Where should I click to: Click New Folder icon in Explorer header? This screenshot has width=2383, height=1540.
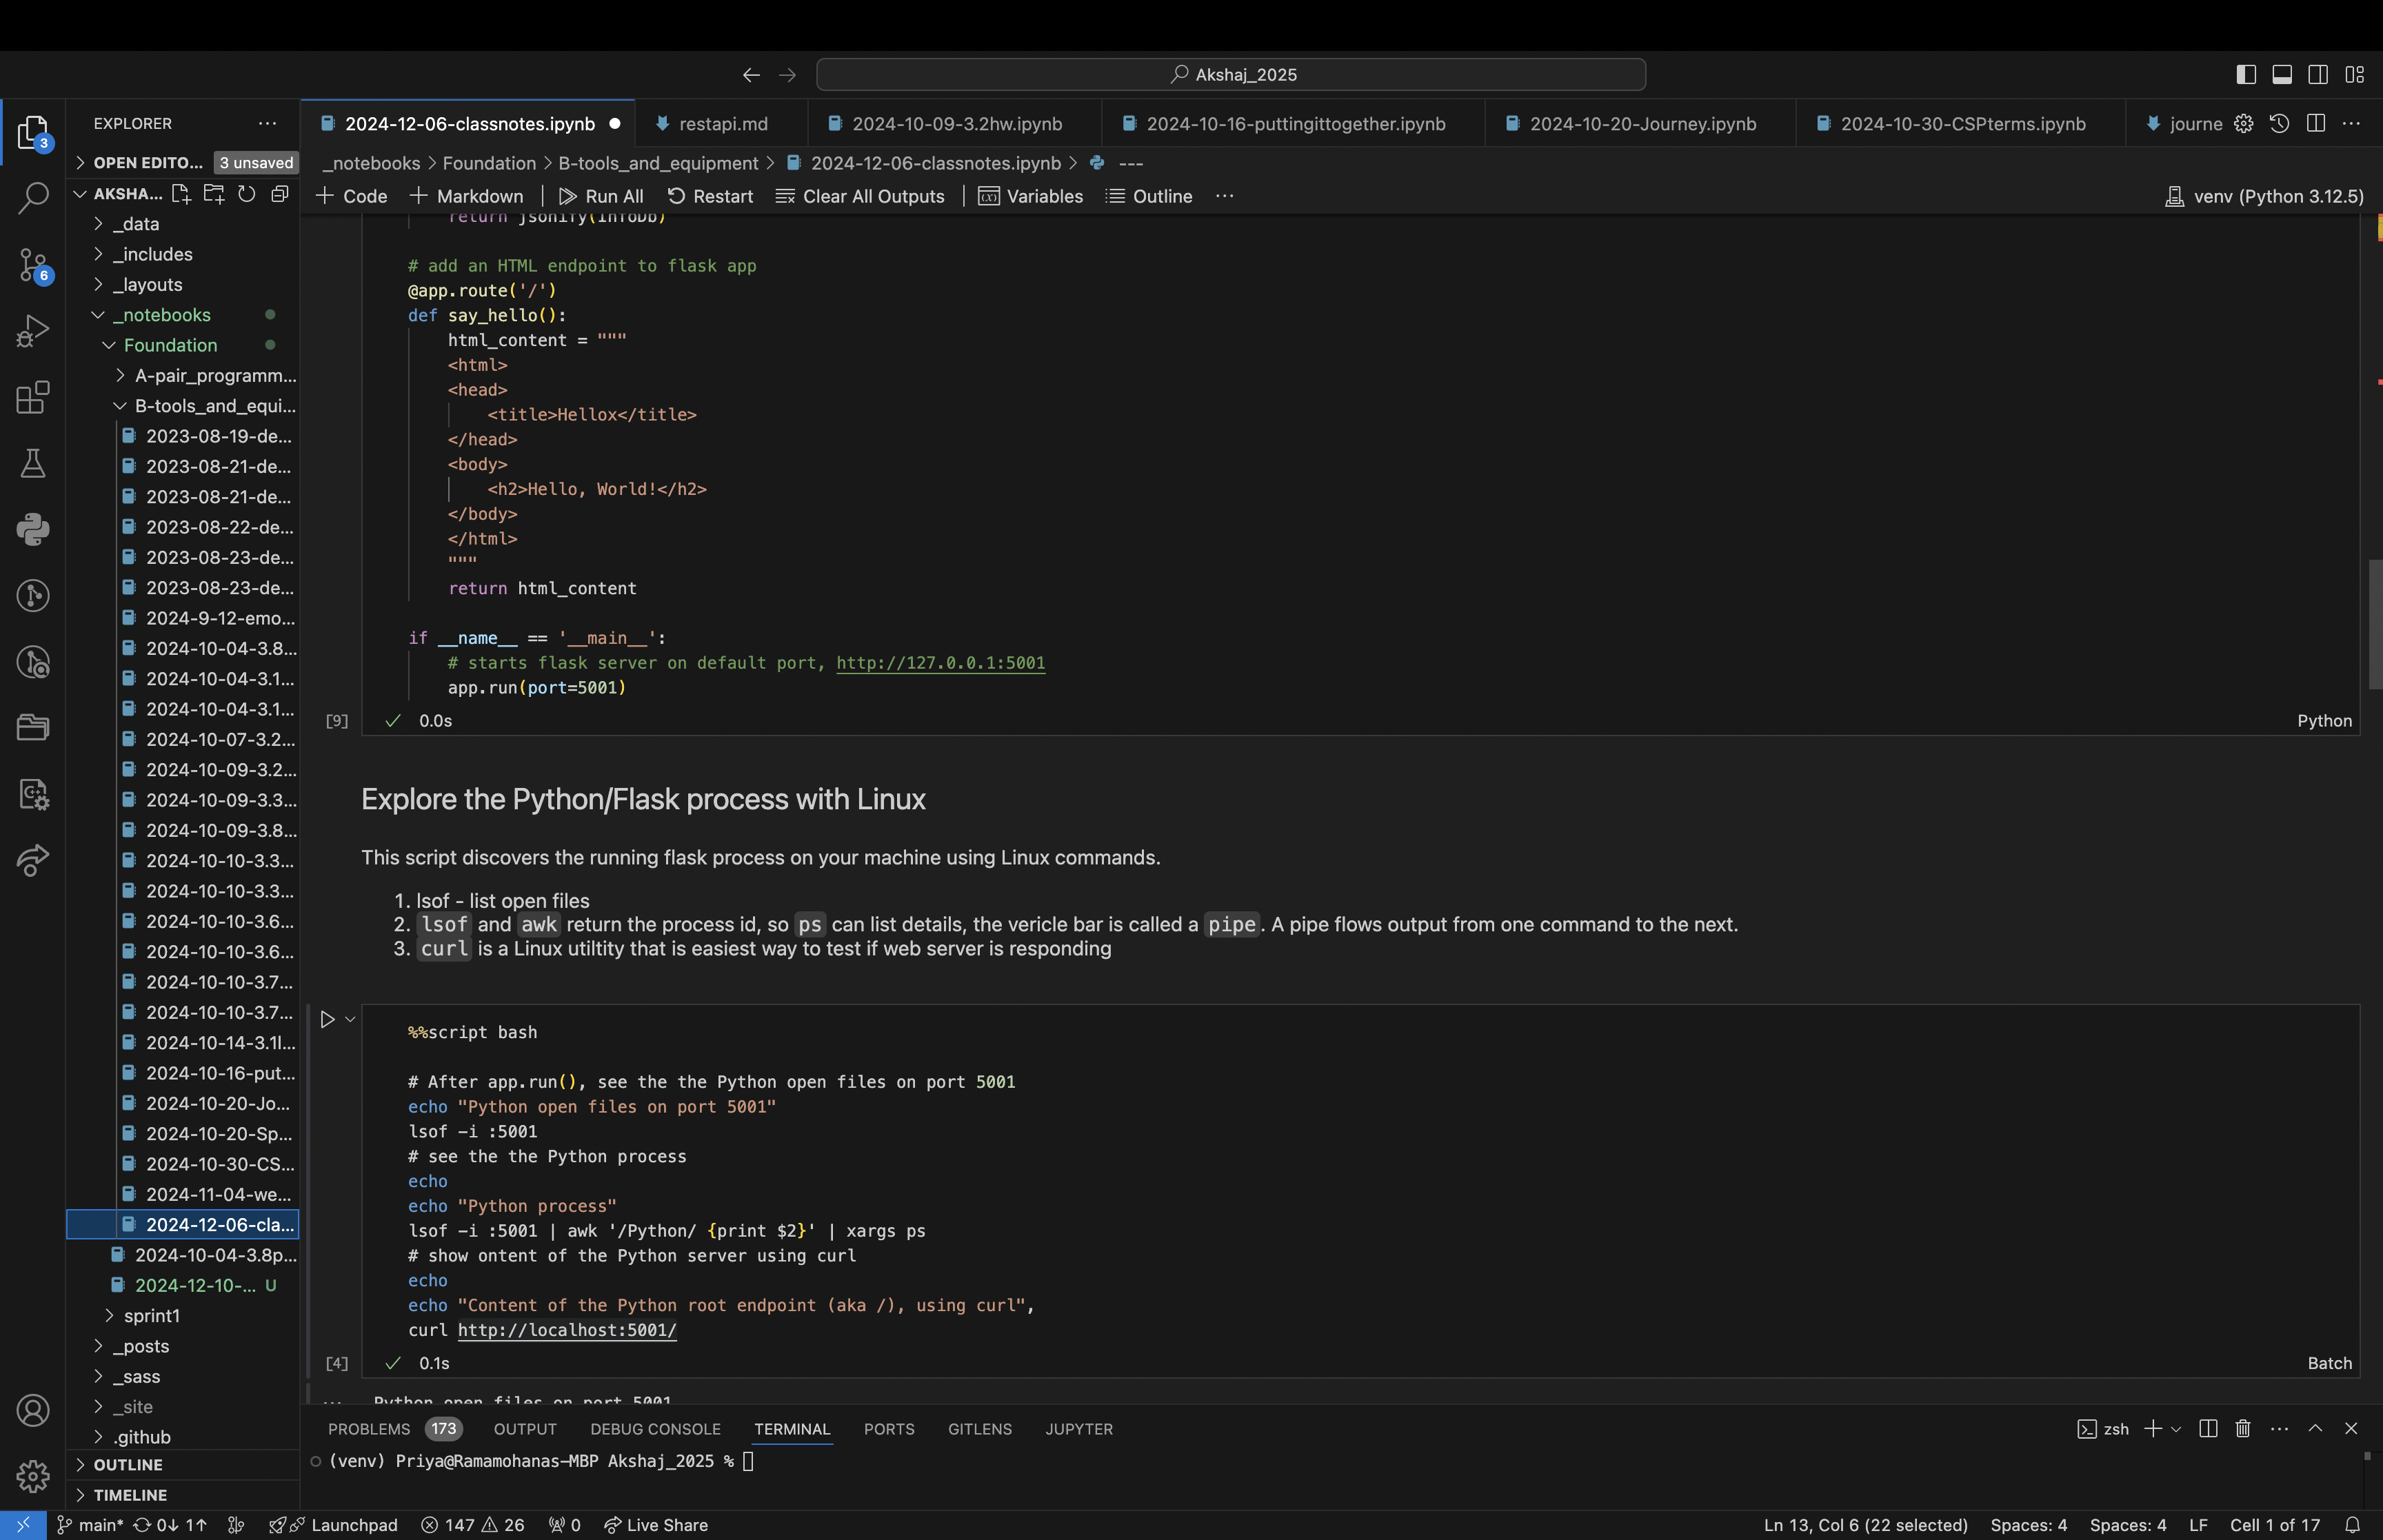click(x=214, y=193)
